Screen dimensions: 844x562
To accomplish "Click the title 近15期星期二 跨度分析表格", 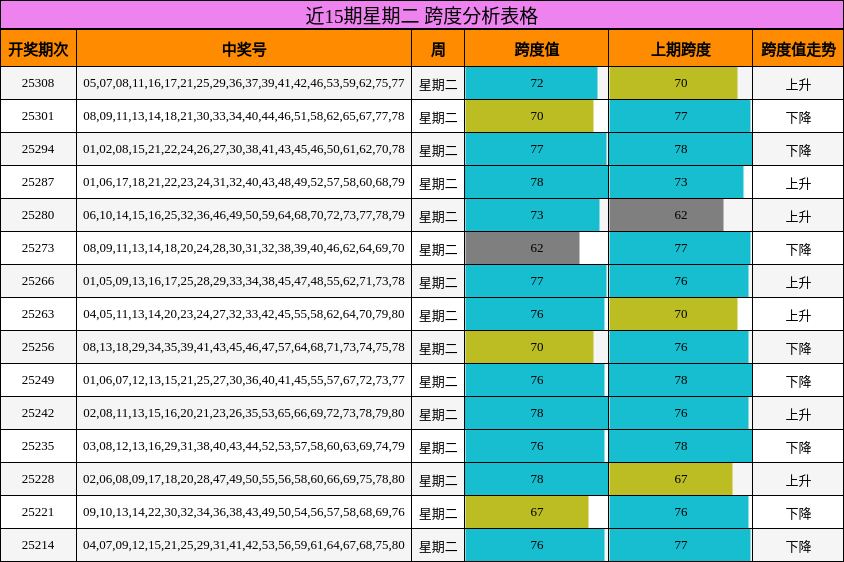I will point(421,16).
